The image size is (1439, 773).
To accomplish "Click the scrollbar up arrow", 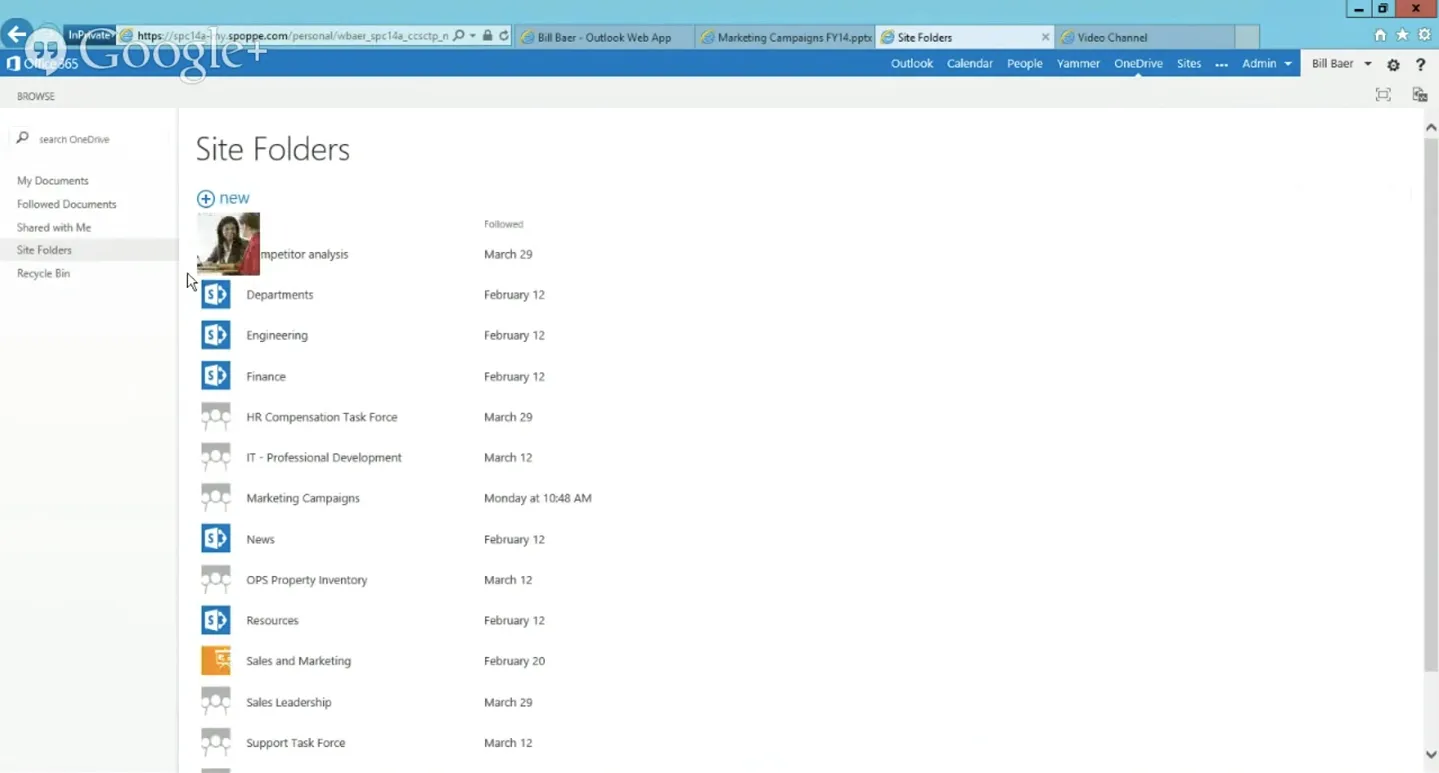I will point(1431,128).
